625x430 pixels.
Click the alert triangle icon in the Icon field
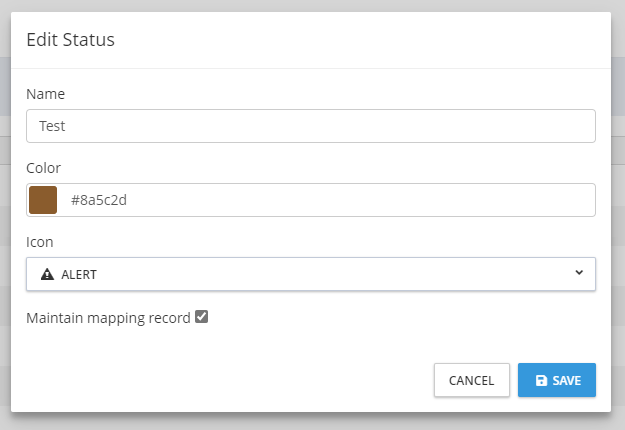47,274
